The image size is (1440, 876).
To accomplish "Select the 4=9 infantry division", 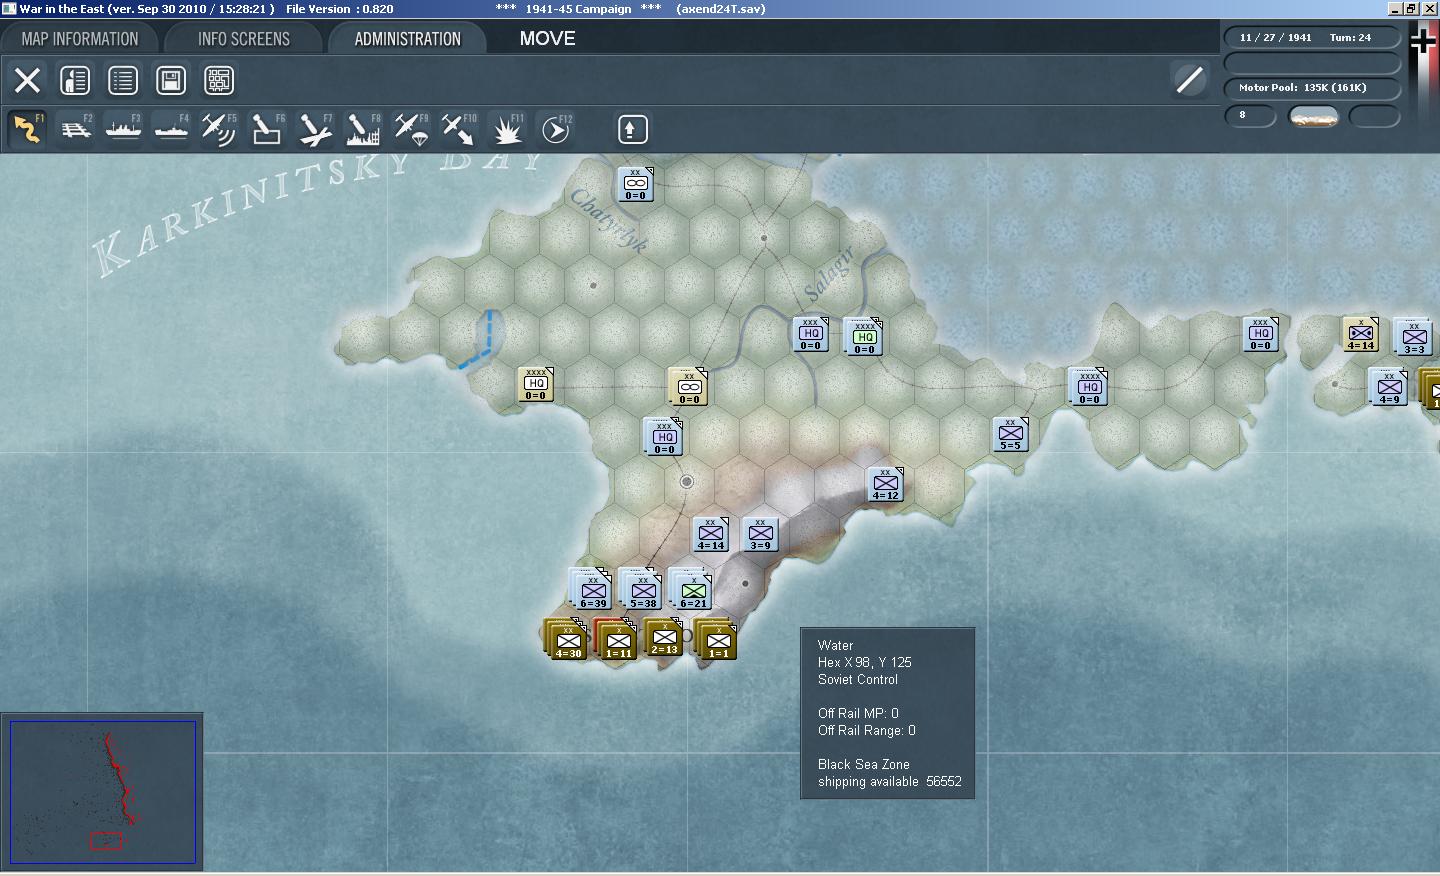I will (1389, 387).
